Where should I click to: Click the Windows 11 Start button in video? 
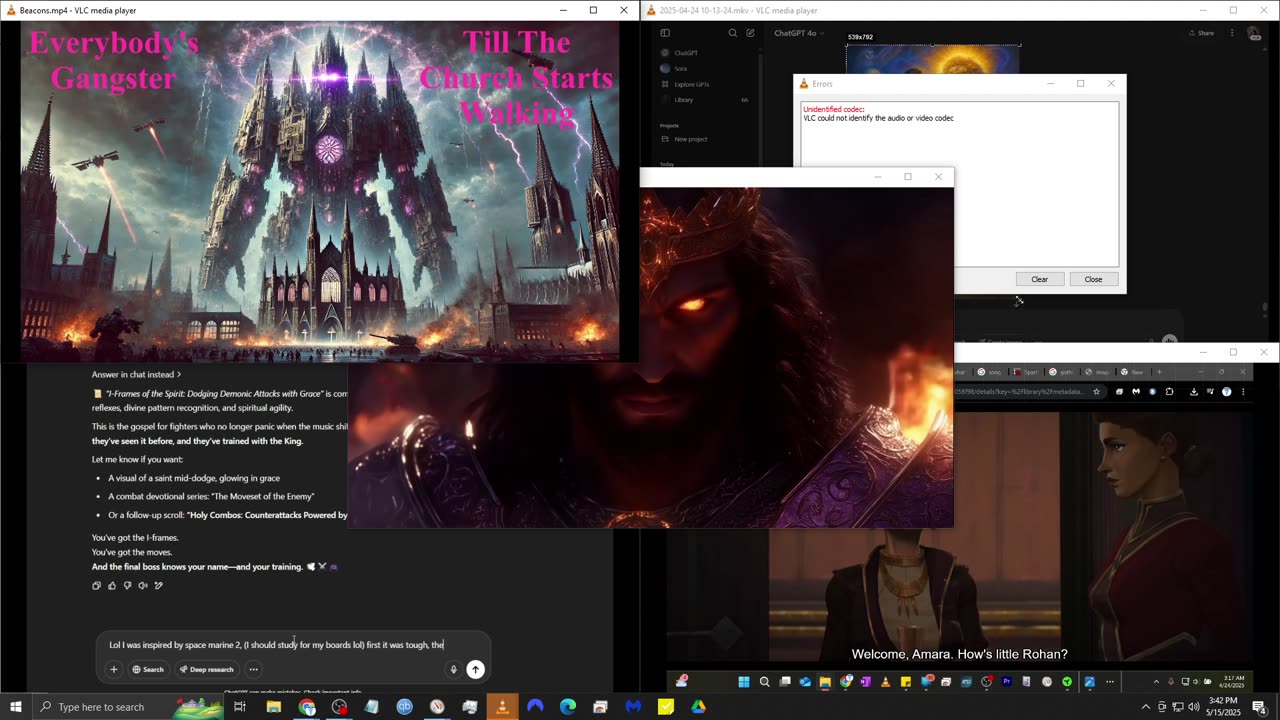point(744,682)
